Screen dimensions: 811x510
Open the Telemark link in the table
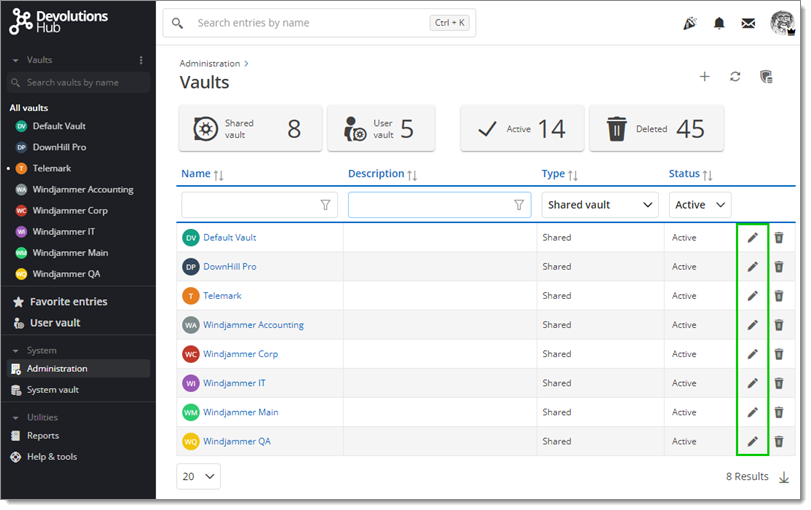[x=222, y=296]
